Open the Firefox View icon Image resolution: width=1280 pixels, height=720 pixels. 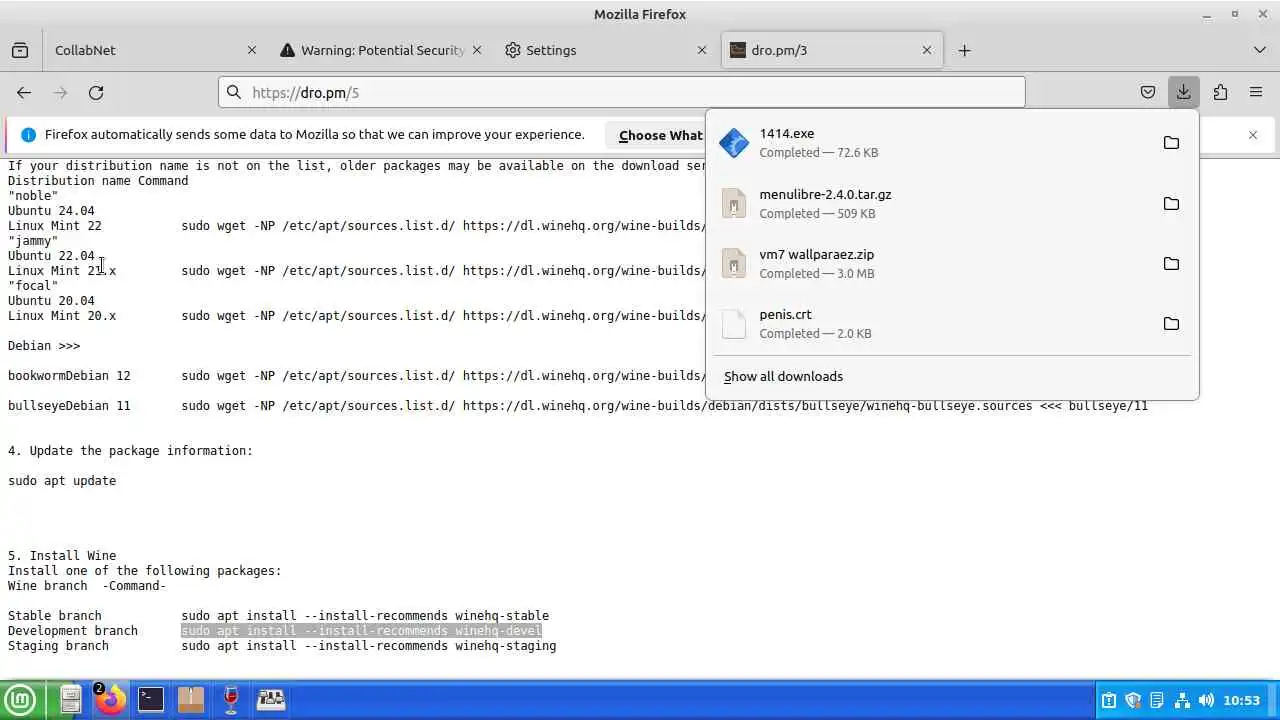point(20,50)
